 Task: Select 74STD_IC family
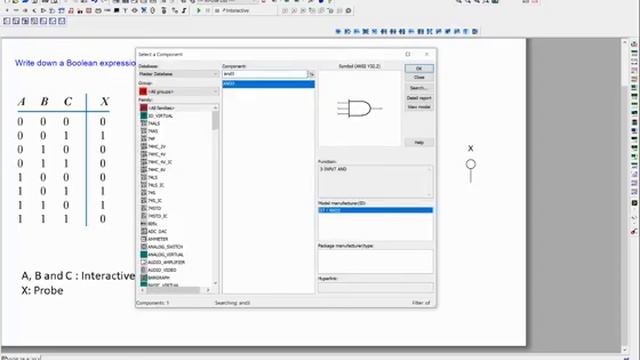pyautogui.click(x=158, y=216)
